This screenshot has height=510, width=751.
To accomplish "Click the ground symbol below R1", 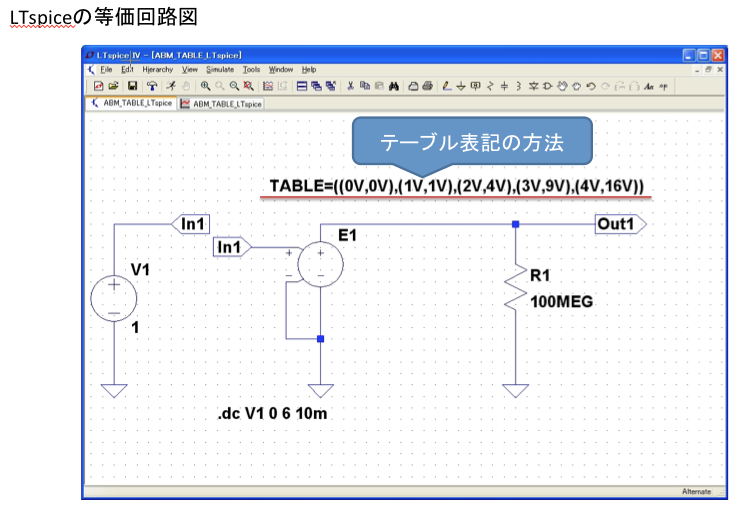I will [515, 391].
